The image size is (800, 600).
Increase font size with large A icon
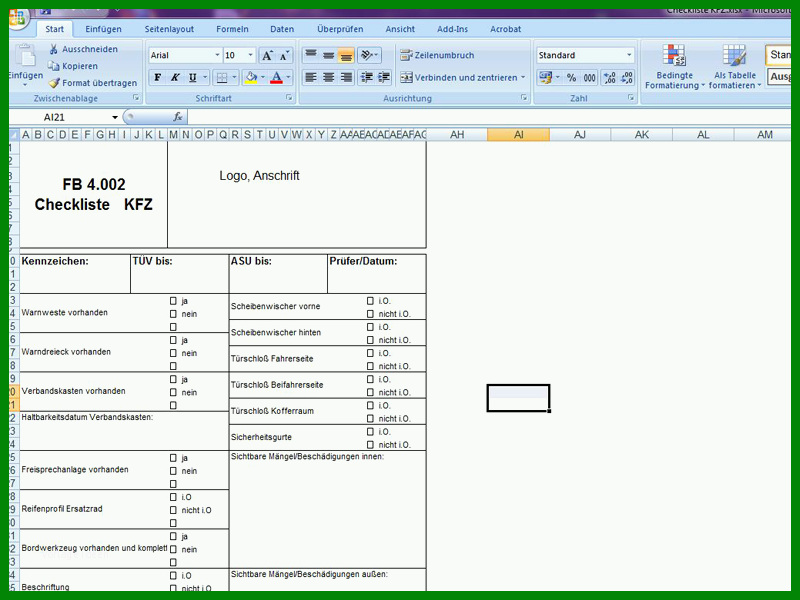click(x=267, y=56)
